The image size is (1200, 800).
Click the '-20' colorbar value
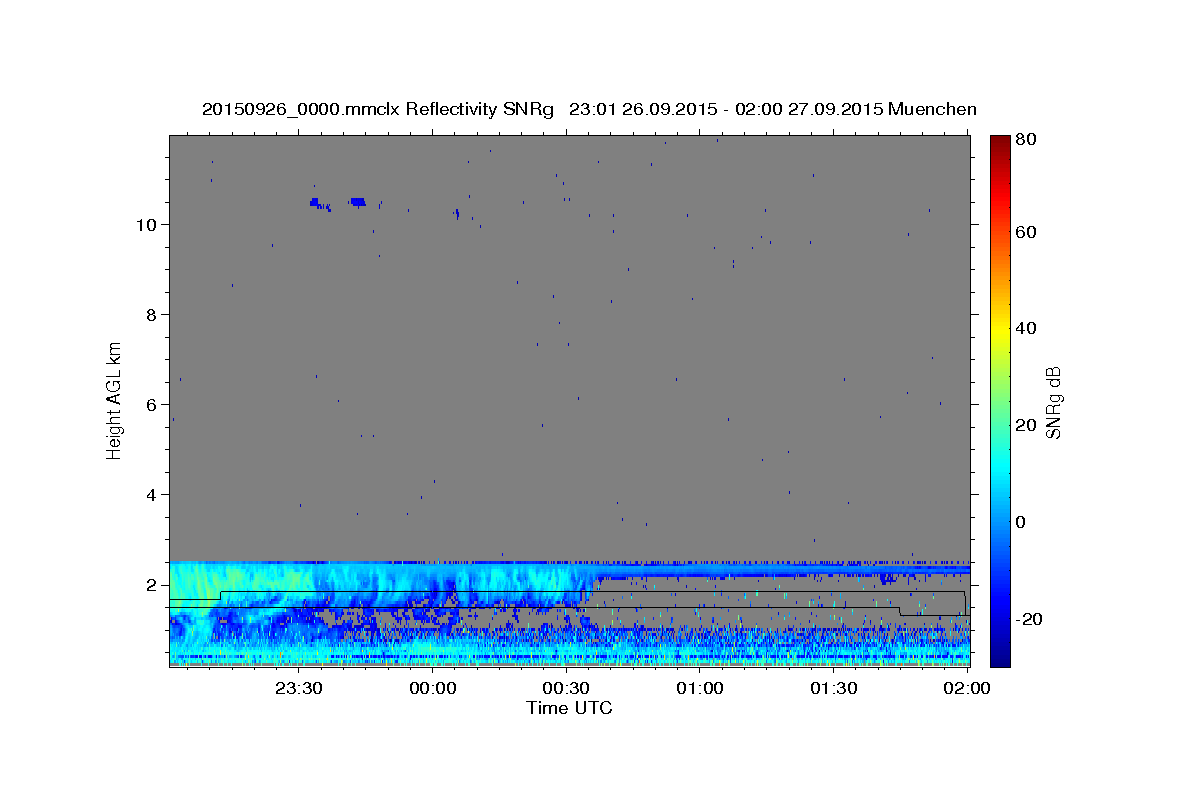click(1027, 620)
